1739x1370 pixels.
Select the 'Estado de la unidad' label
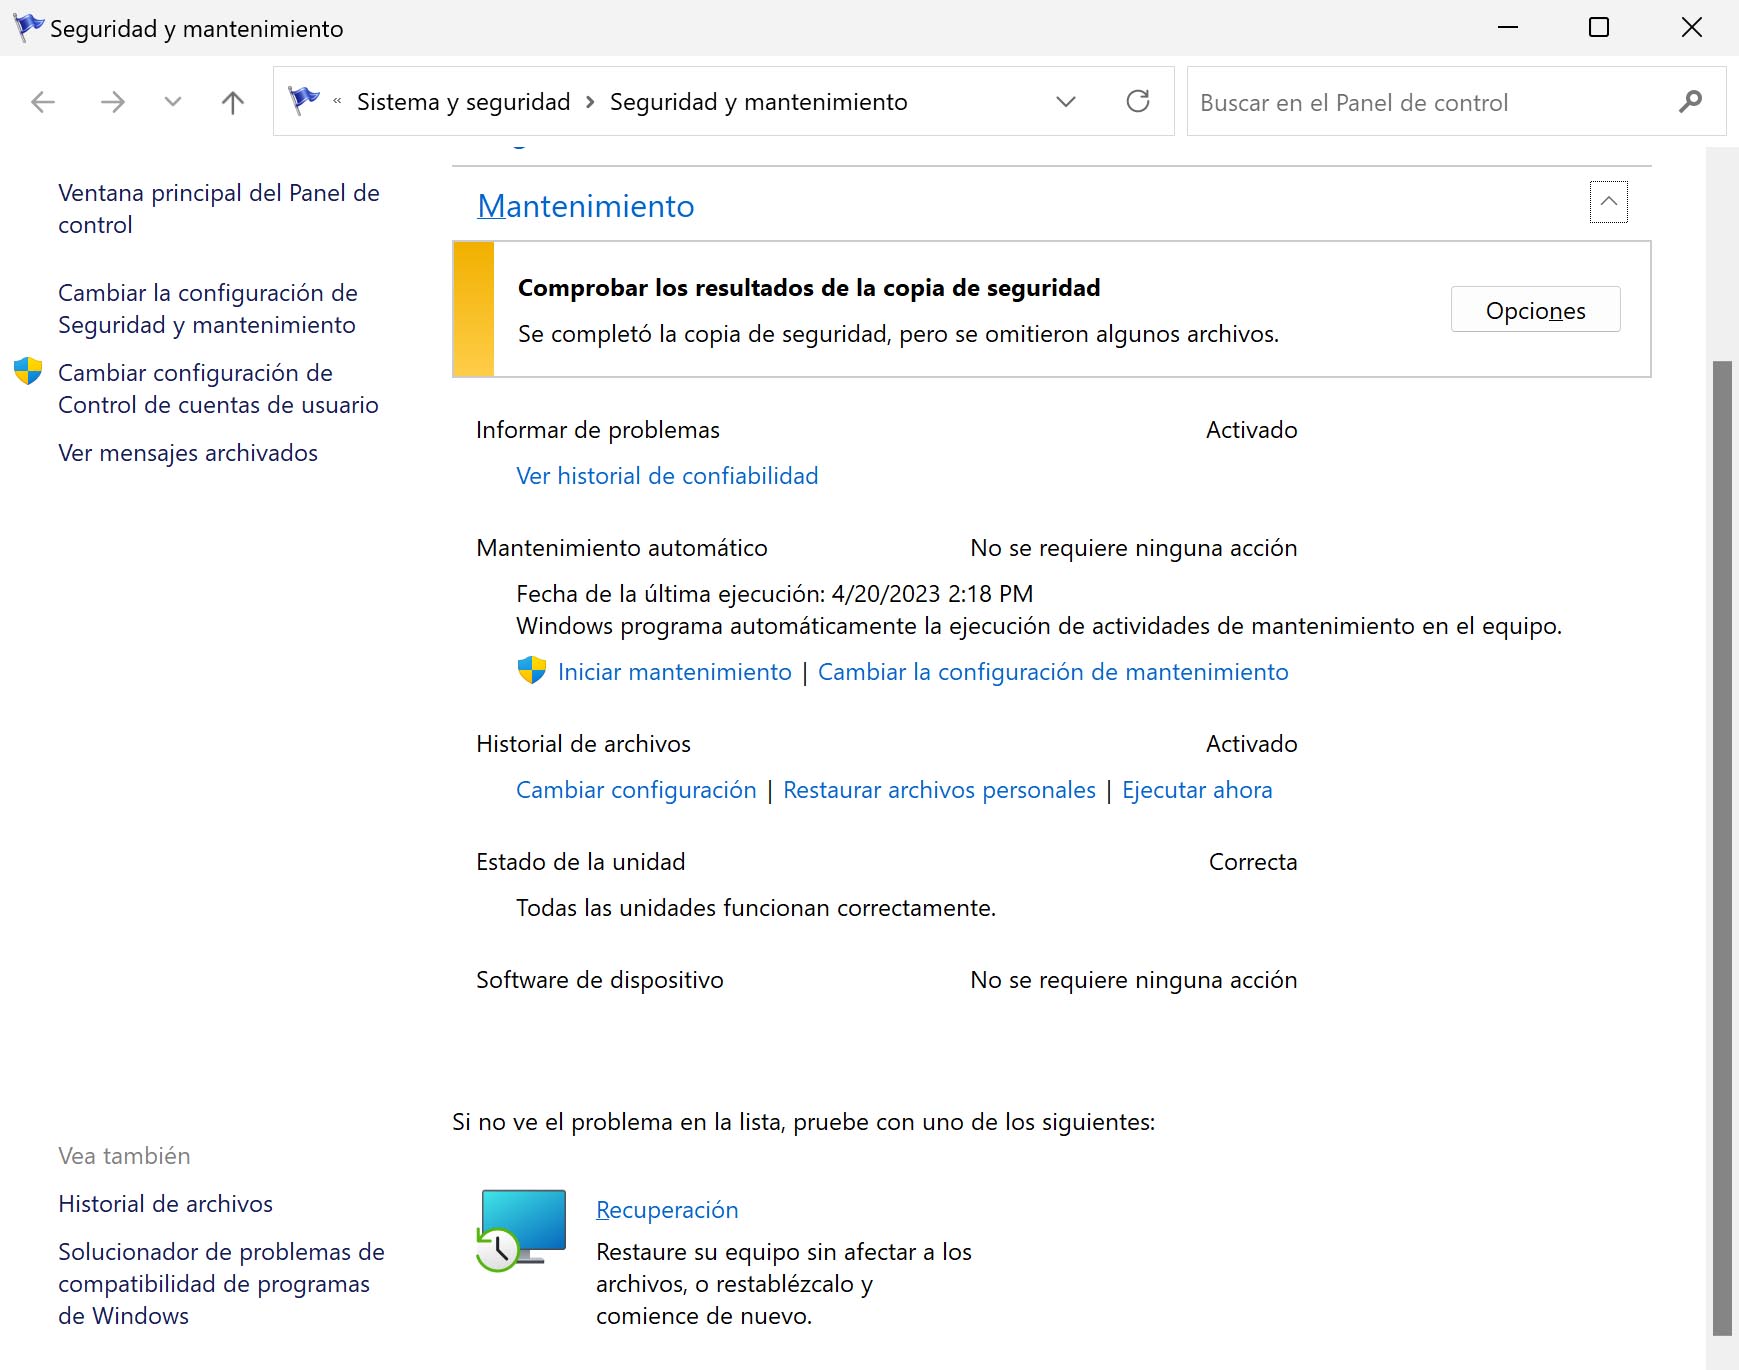click(581, 862)
